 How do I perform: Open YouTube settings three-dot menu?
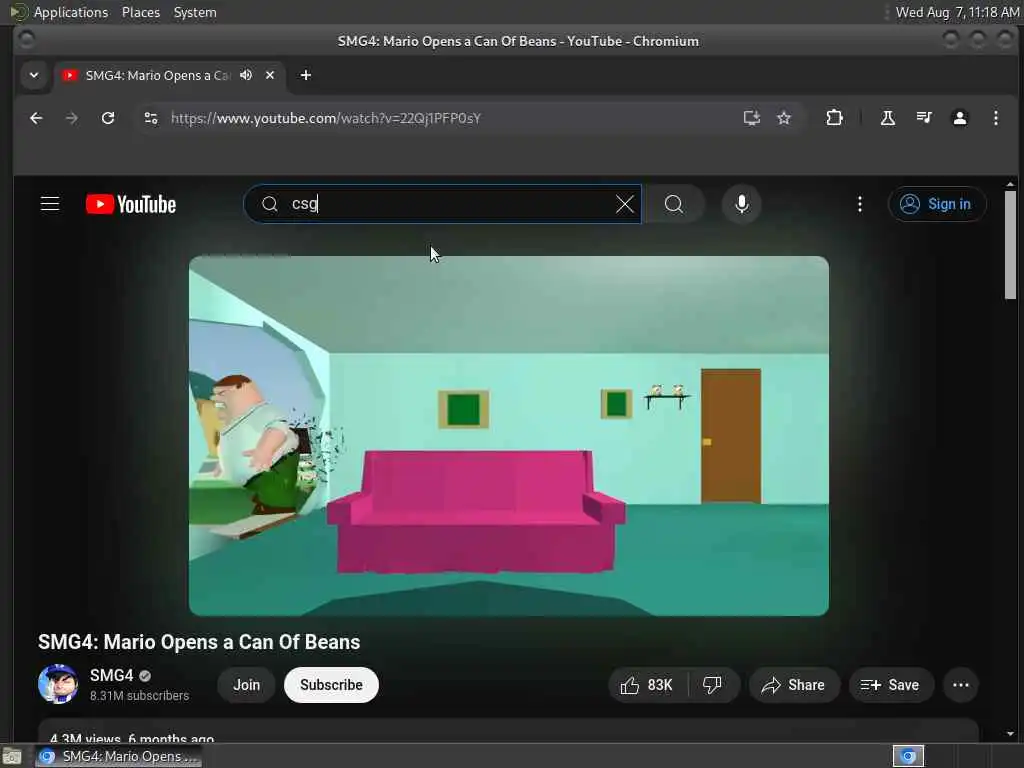(859, 204)
